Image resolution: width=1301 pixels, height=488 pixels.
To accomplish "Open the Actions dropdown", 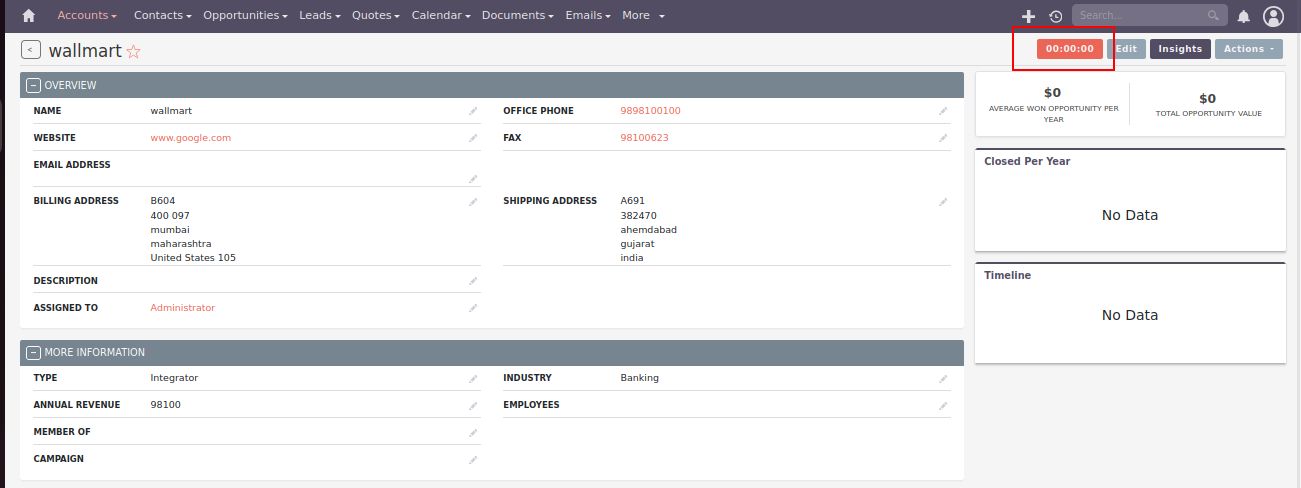I will [x=1248, y=49].
